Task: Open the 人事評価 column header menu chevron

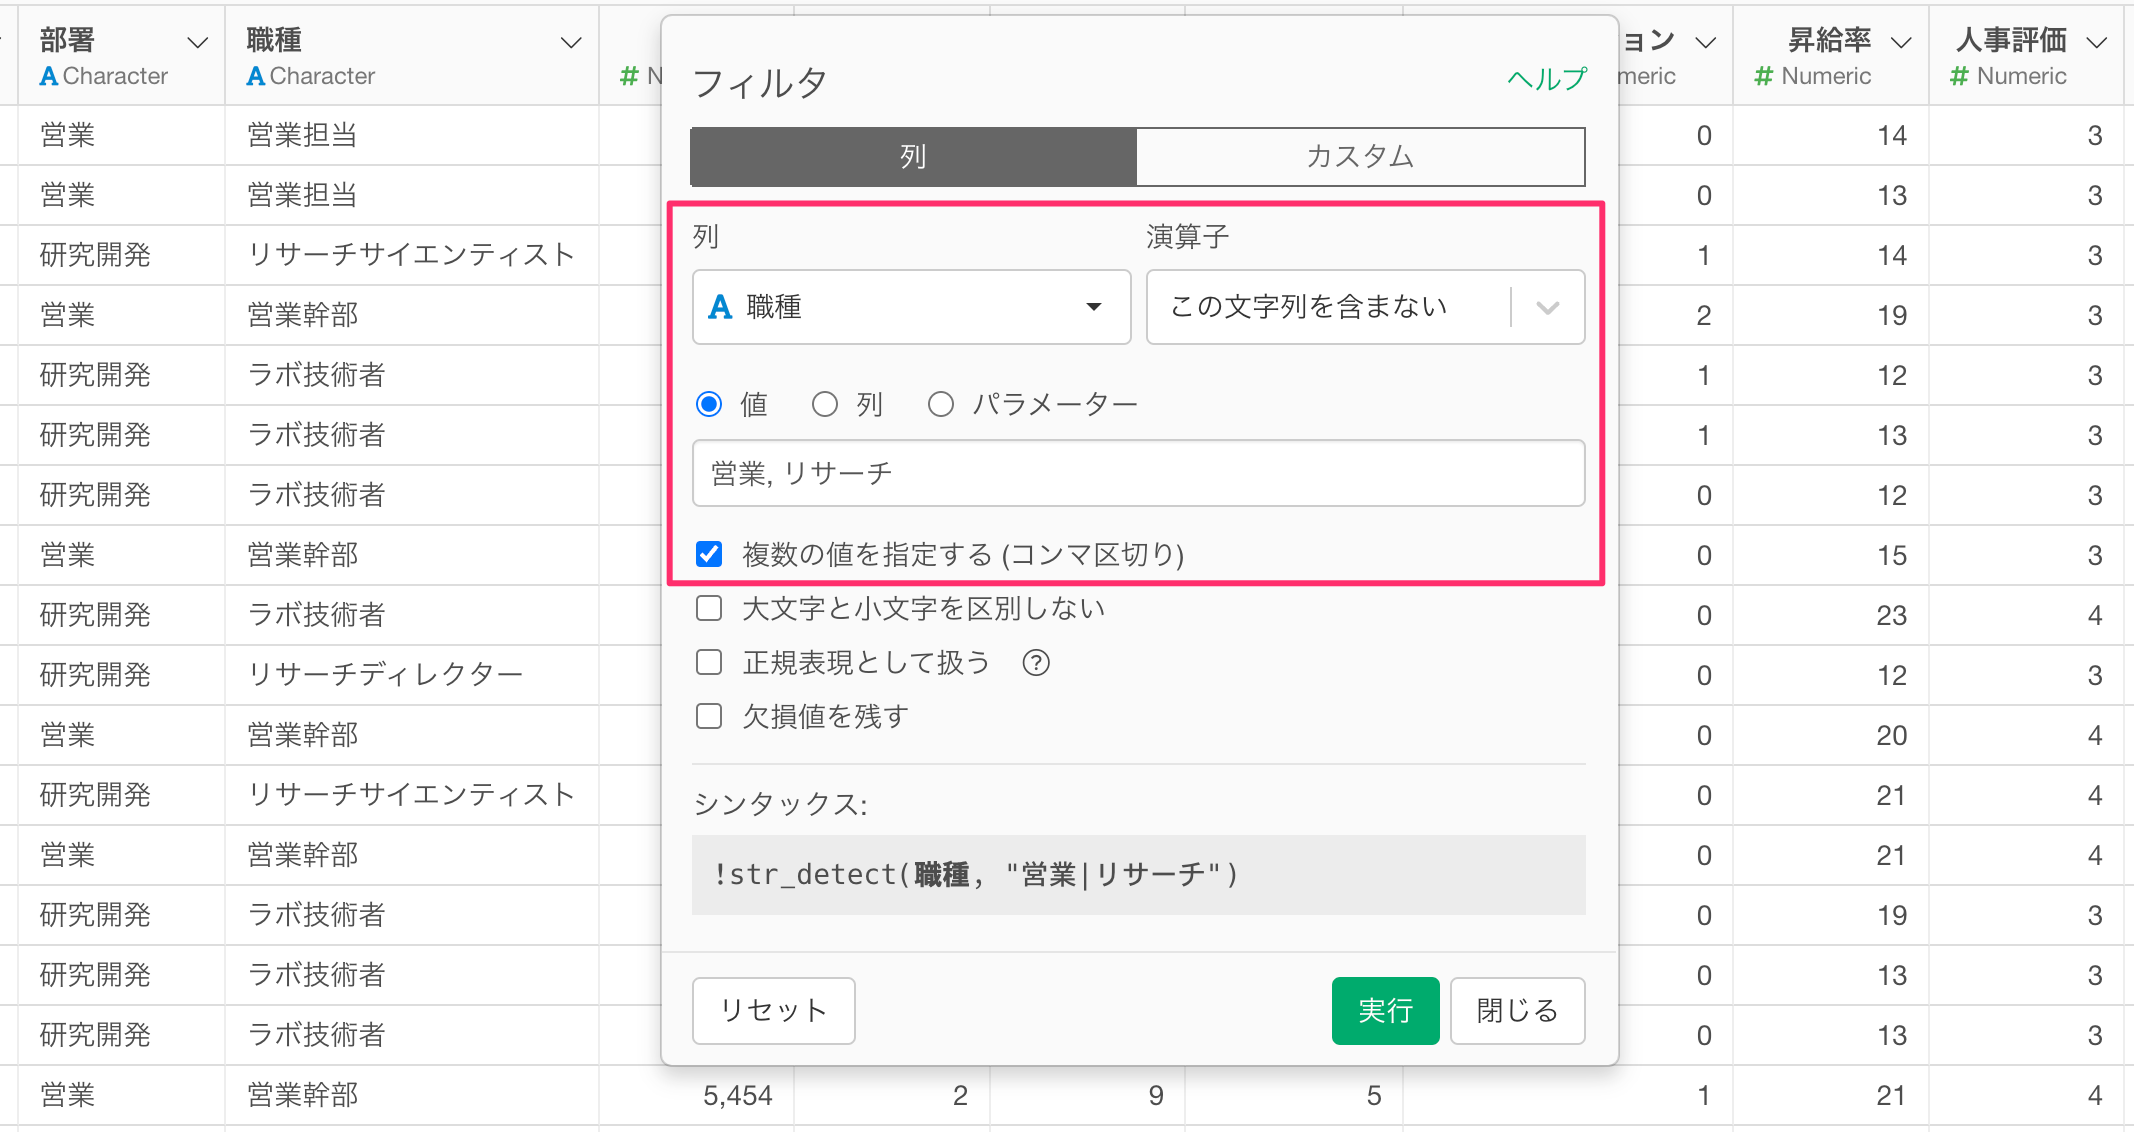Action: pyautogui.click(x=2097, y=43)
